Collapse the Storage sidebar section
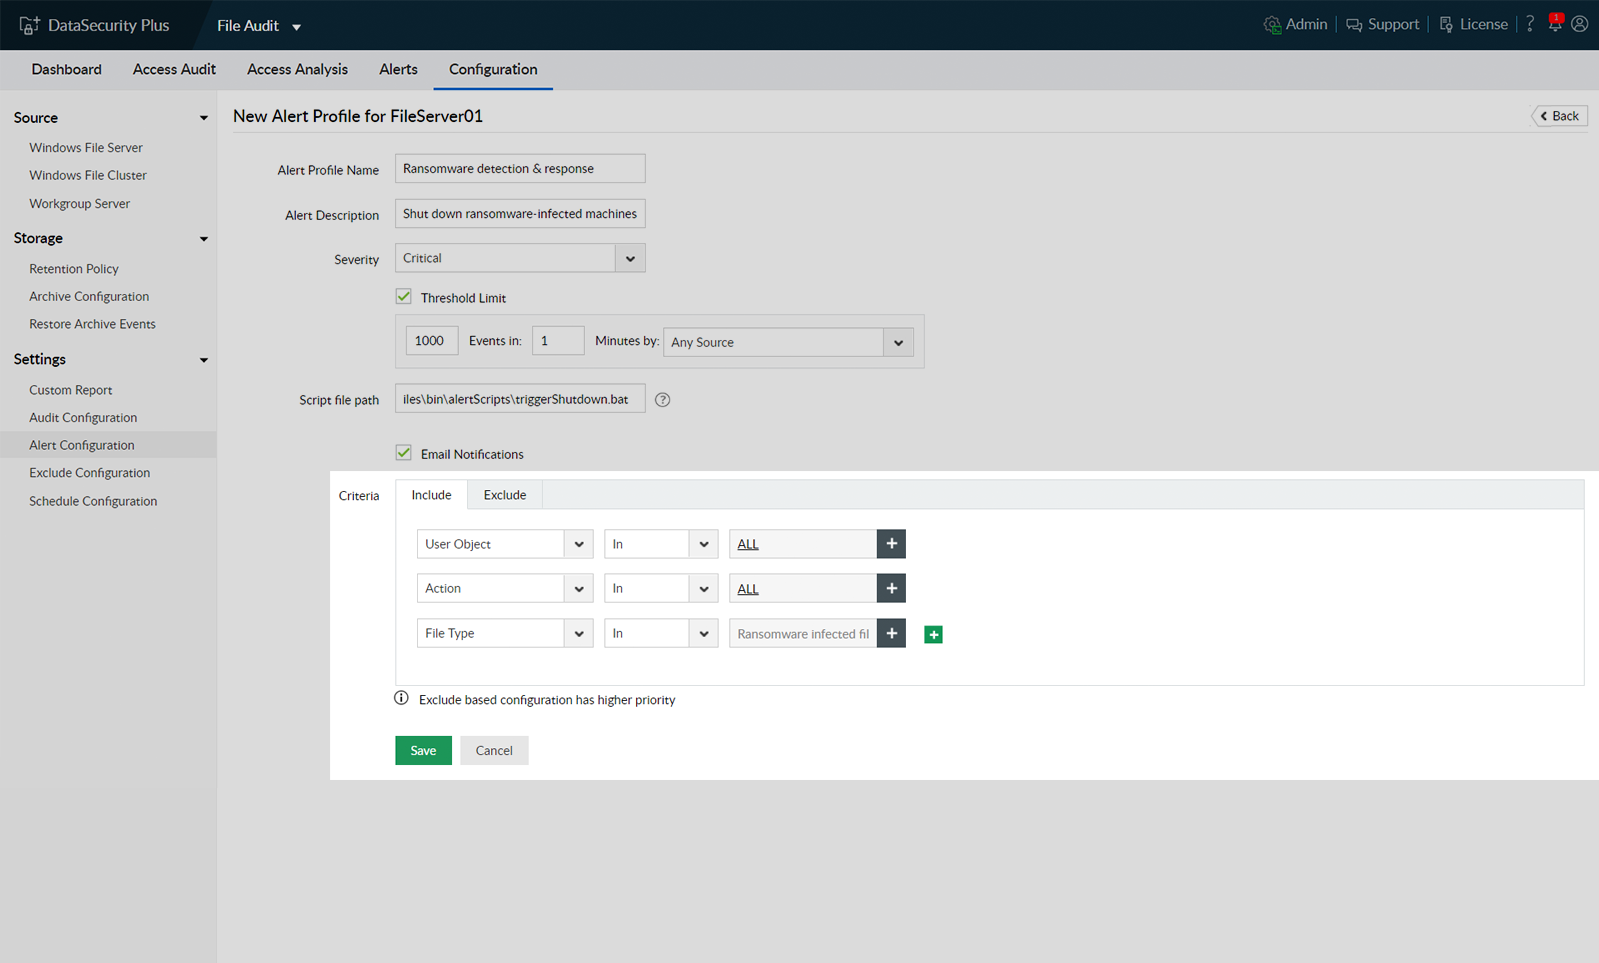Screen dimensions: 1599x963 tap(204, 239)
